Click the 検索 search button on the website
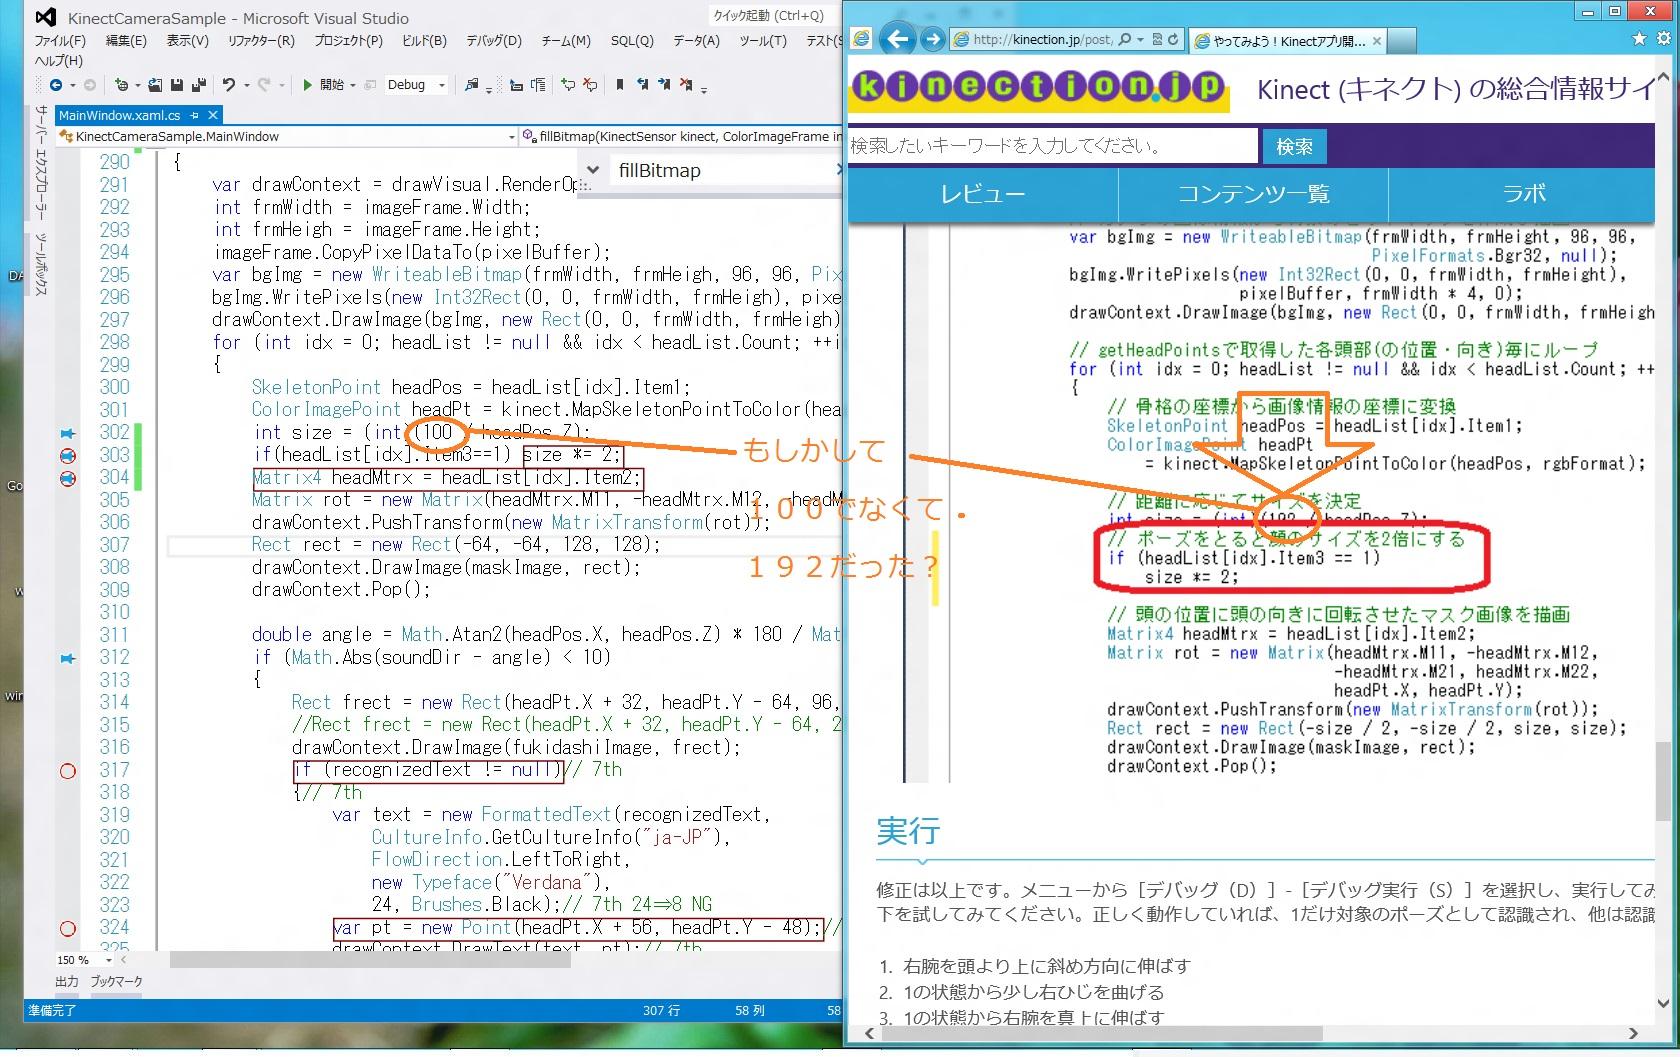The height and width of the screenshot is (1057, 1680). [x=1294, y=146]
